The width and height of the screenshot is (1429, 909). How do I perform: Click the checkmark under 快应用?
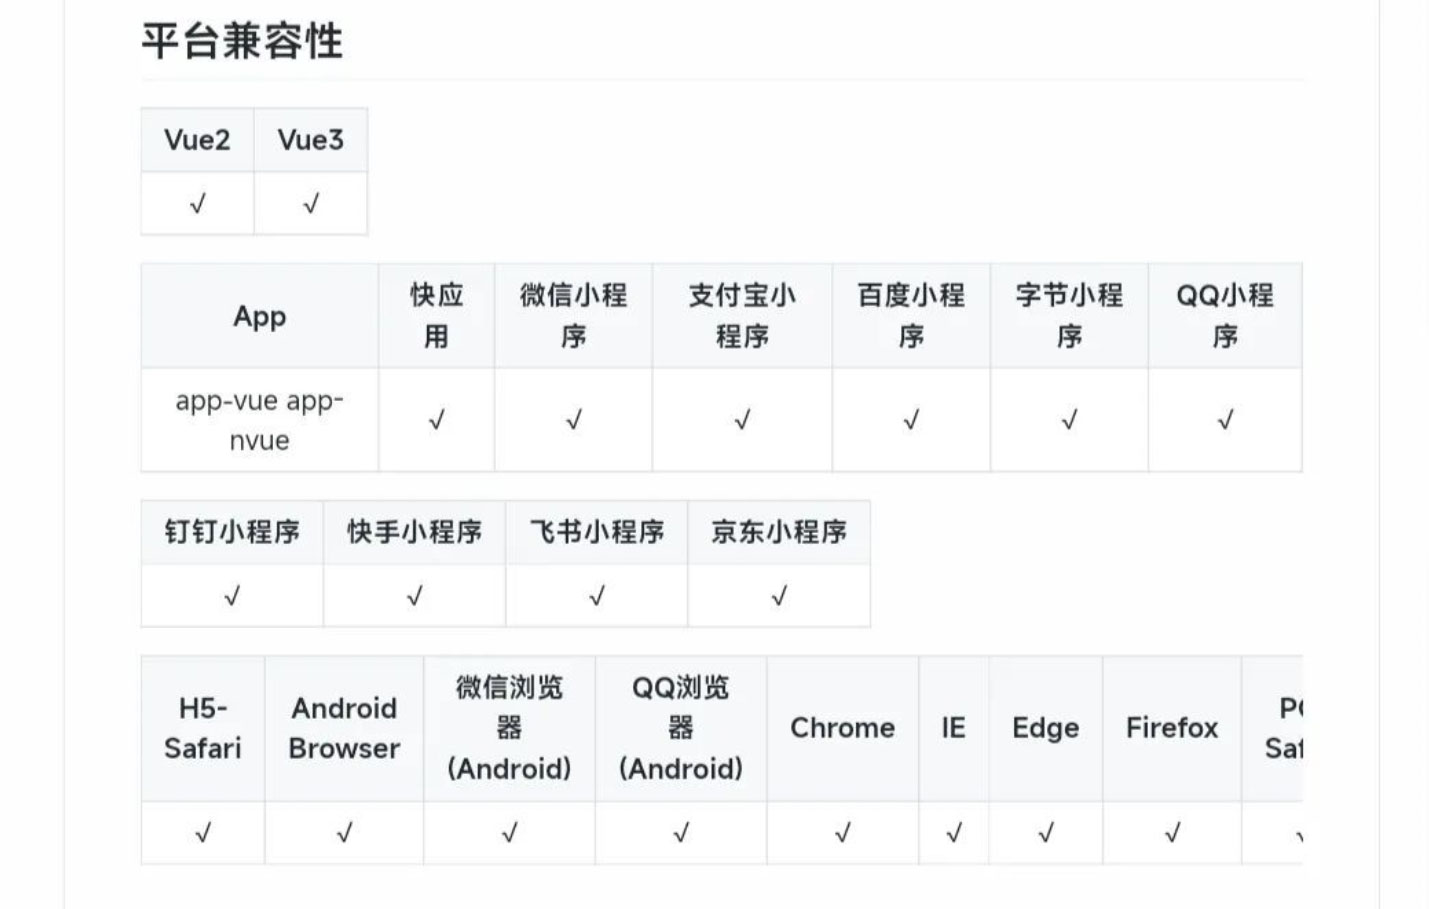click(x=436, y=420)
